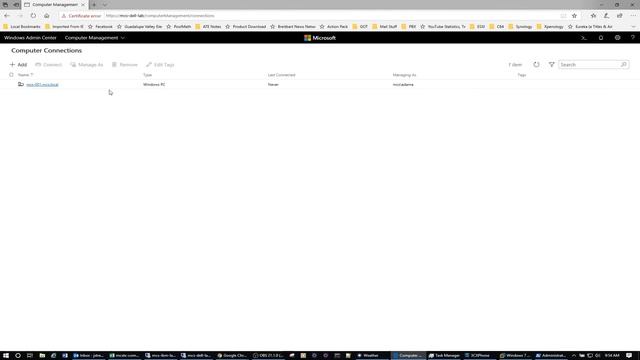Click the filter funnel icon
Screen dimensions: 640x360
click(551, 64)
